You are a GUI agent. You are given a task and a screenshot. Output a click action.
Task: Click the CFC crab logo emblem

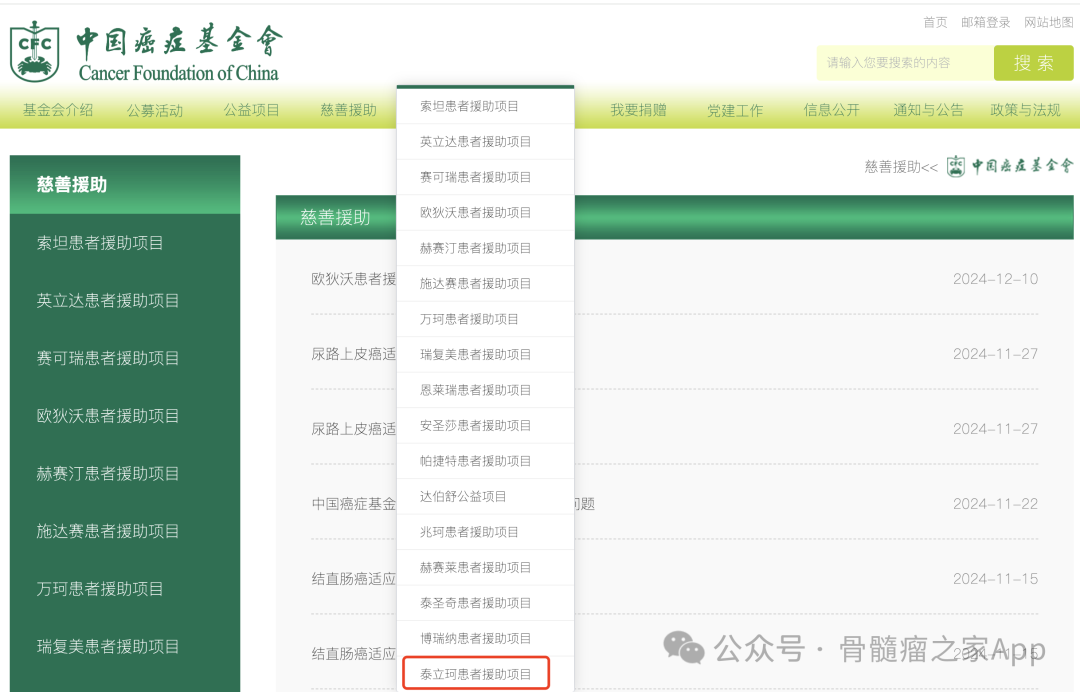(x=34, y=51)
